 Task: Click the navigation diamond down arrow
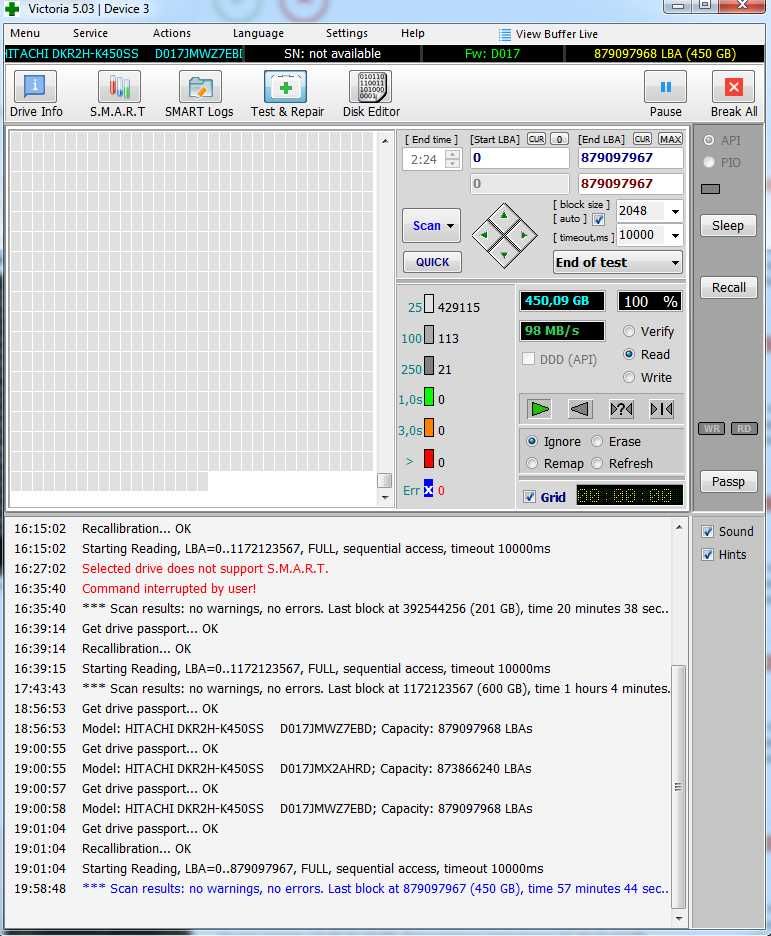pos(504,255)
